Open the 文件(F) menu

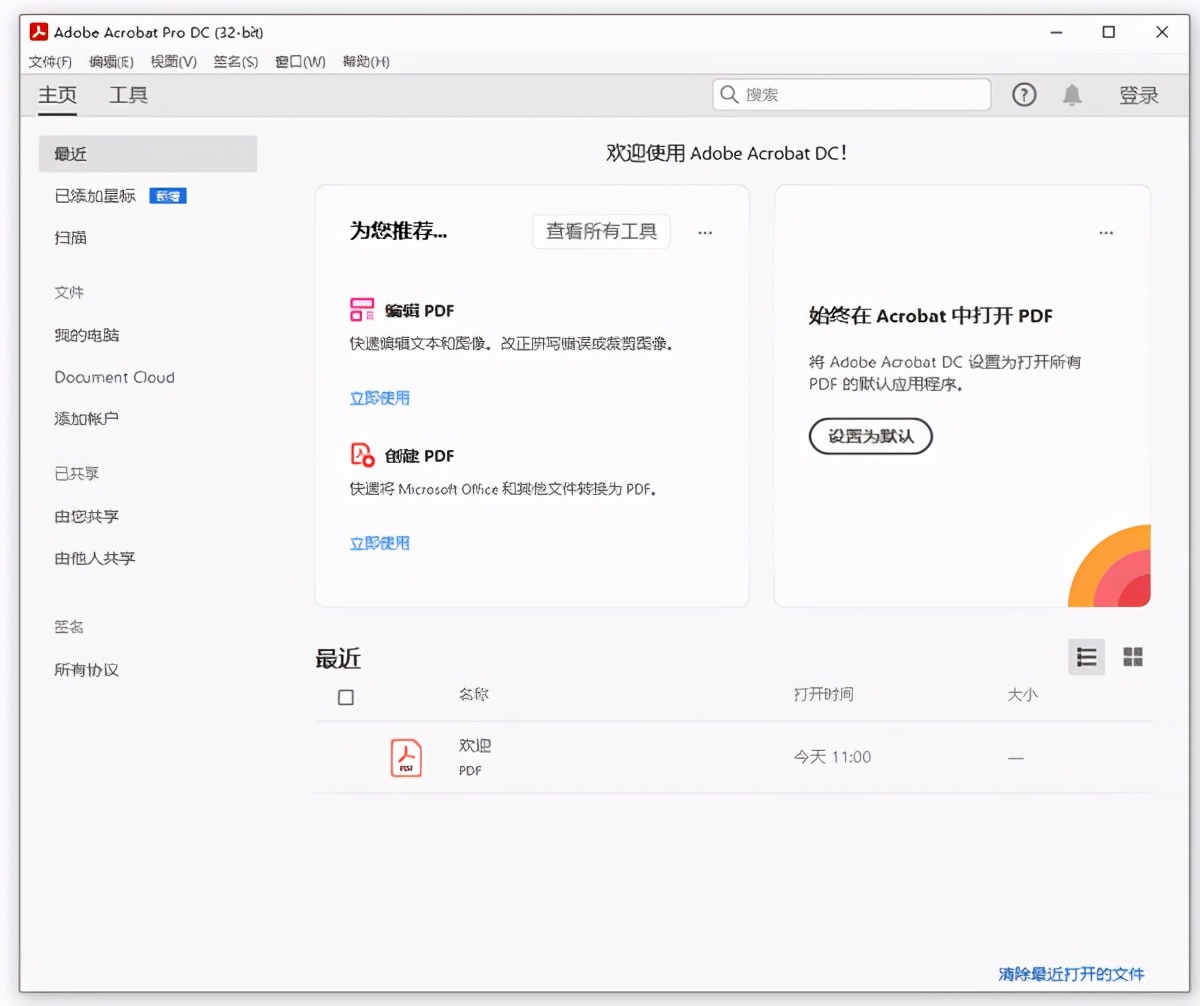coord(49,61)
